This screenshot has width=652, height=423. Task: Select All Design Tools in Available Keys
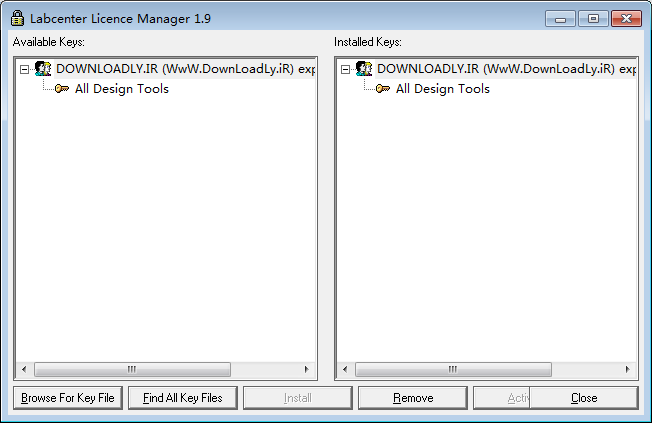coord(121,89)
